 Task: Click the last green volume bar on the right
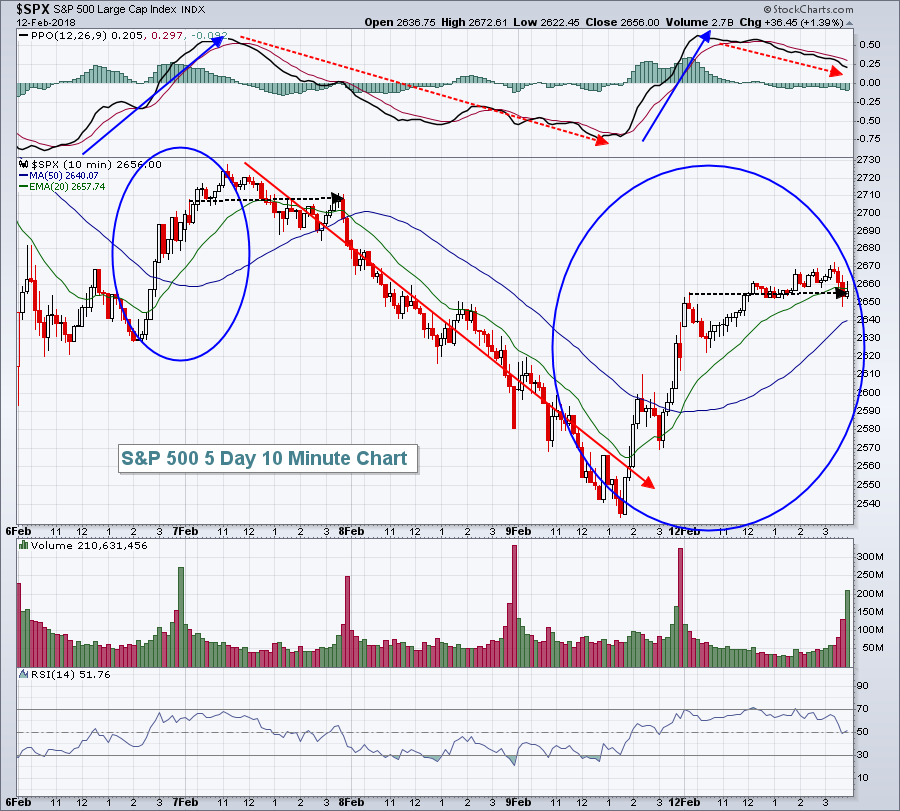click(x=847, y=628)
